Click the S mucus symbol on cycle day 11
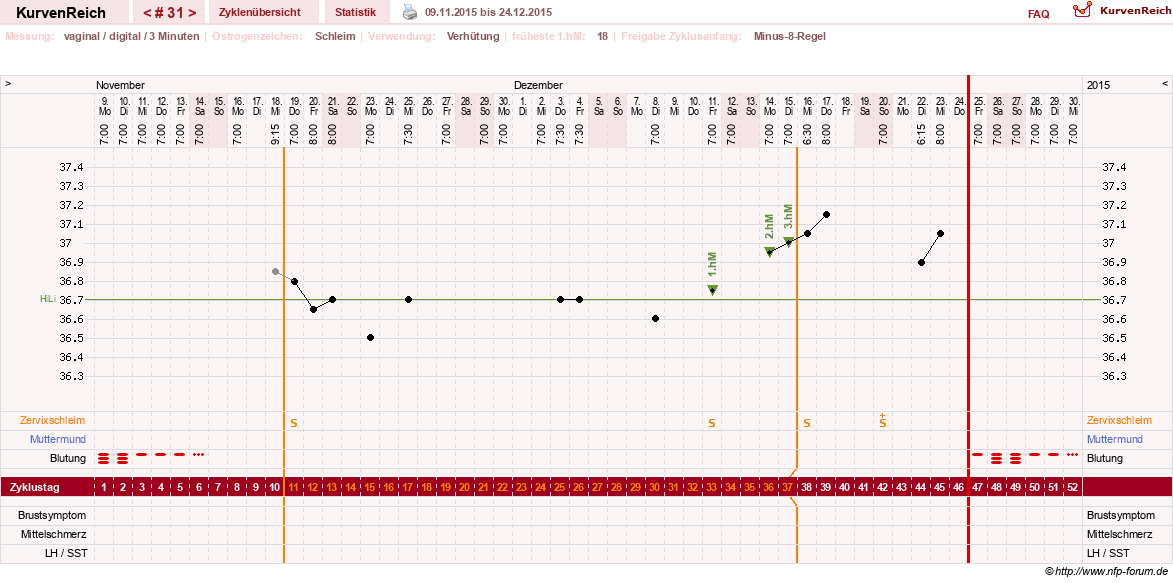Screen dimensions: 1173x583 (x=294, y=423)
